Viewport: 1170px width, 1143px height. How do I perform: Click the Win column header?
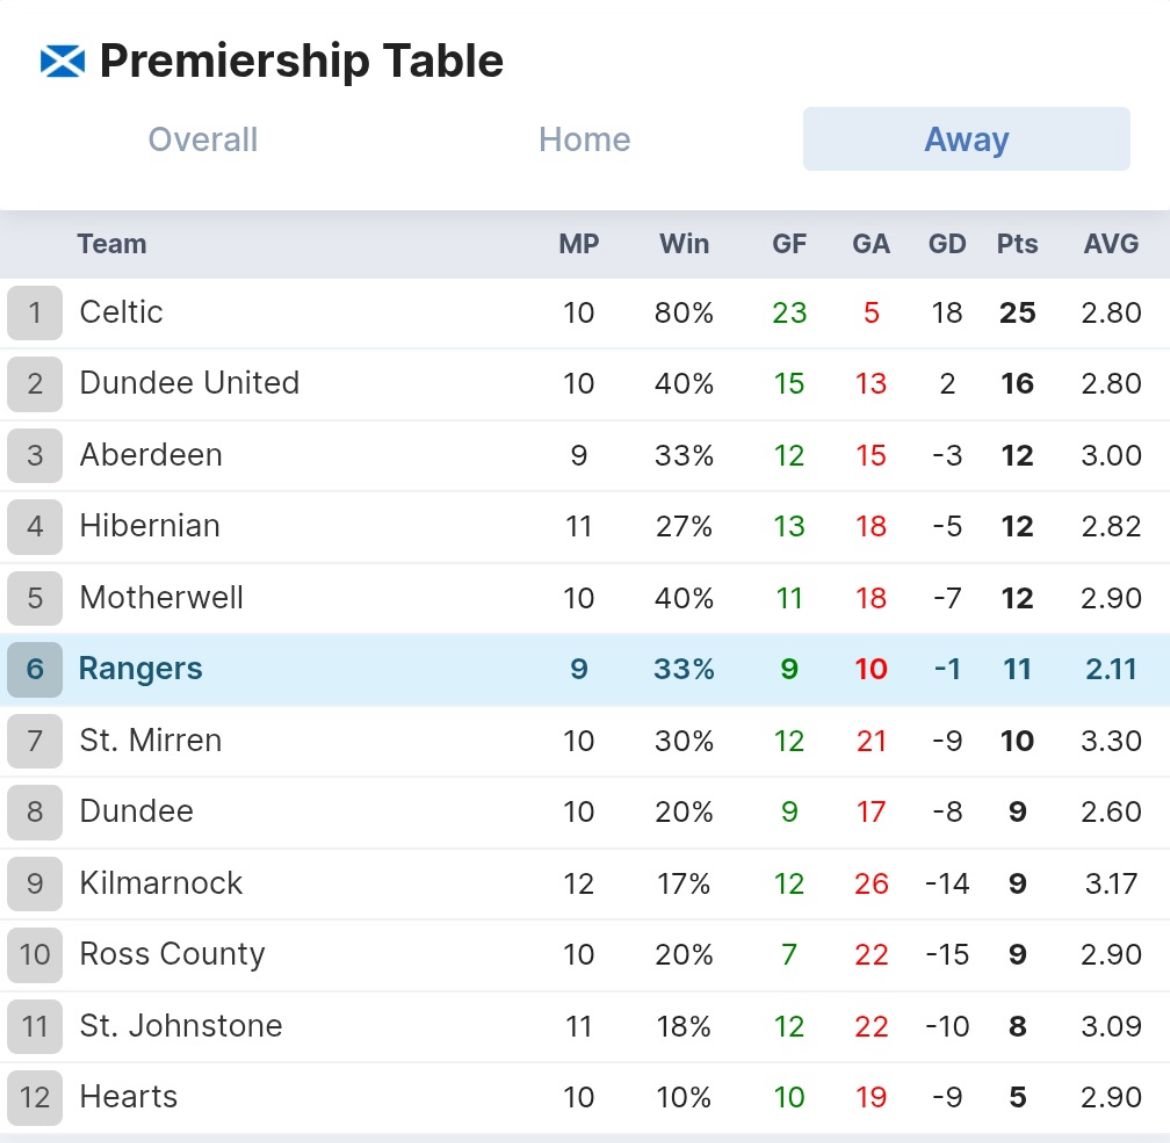[684, 244]
